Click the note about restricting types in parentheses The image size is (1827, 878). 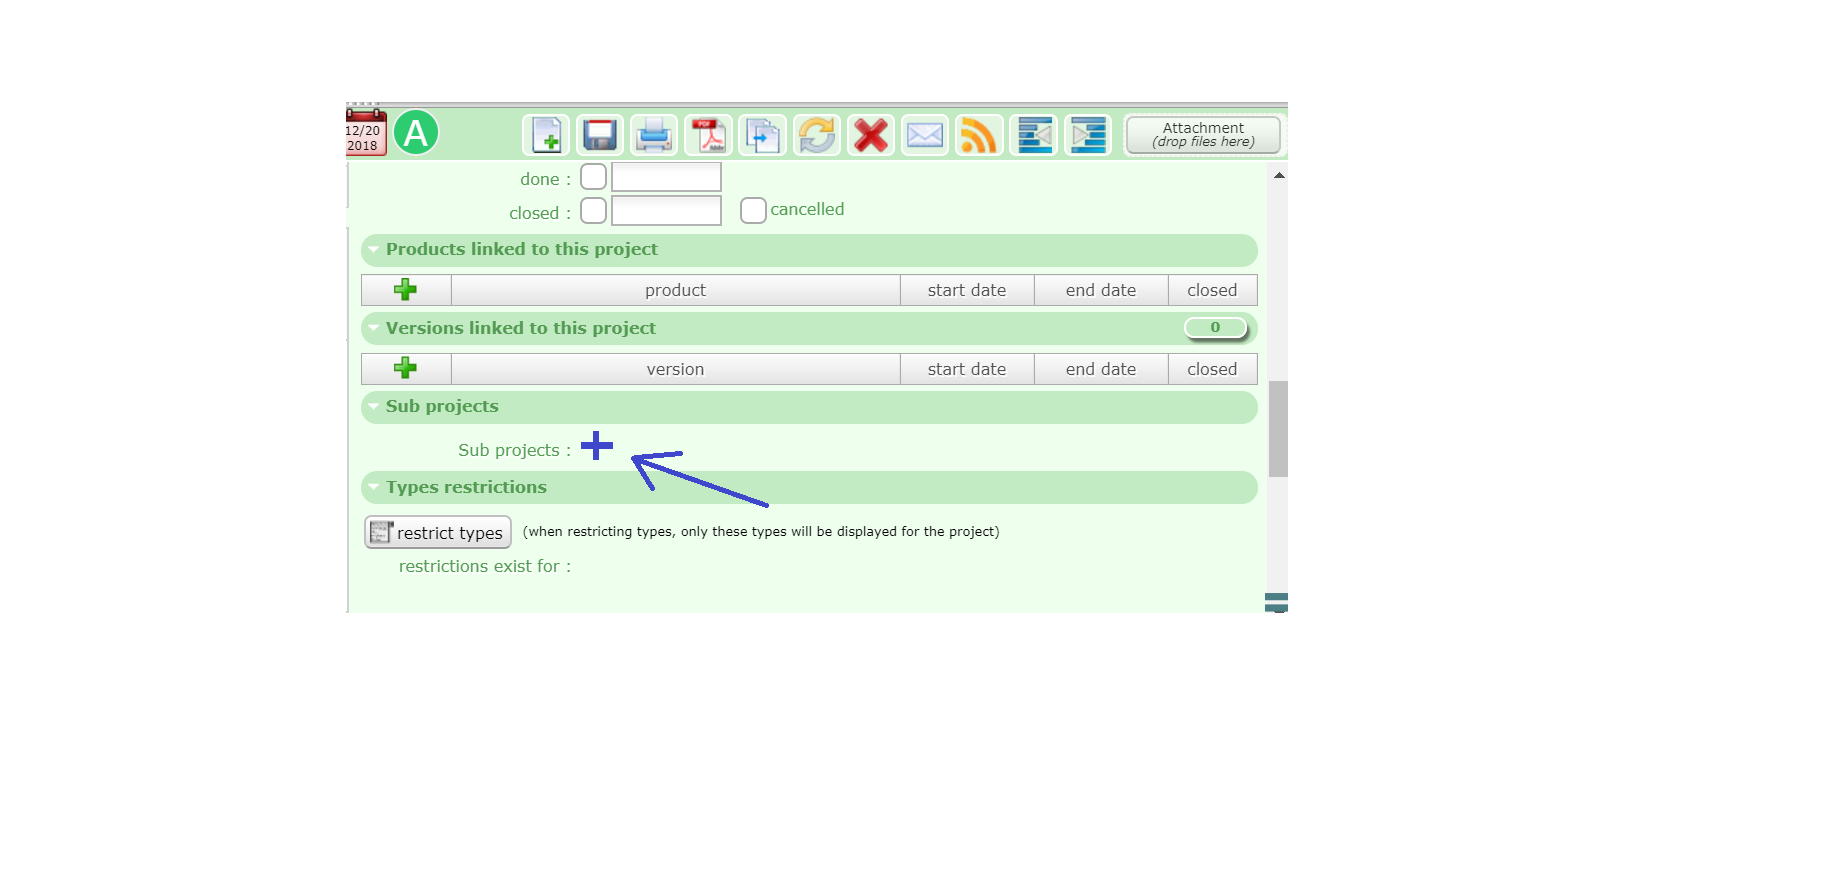click(x=761, y=531)
